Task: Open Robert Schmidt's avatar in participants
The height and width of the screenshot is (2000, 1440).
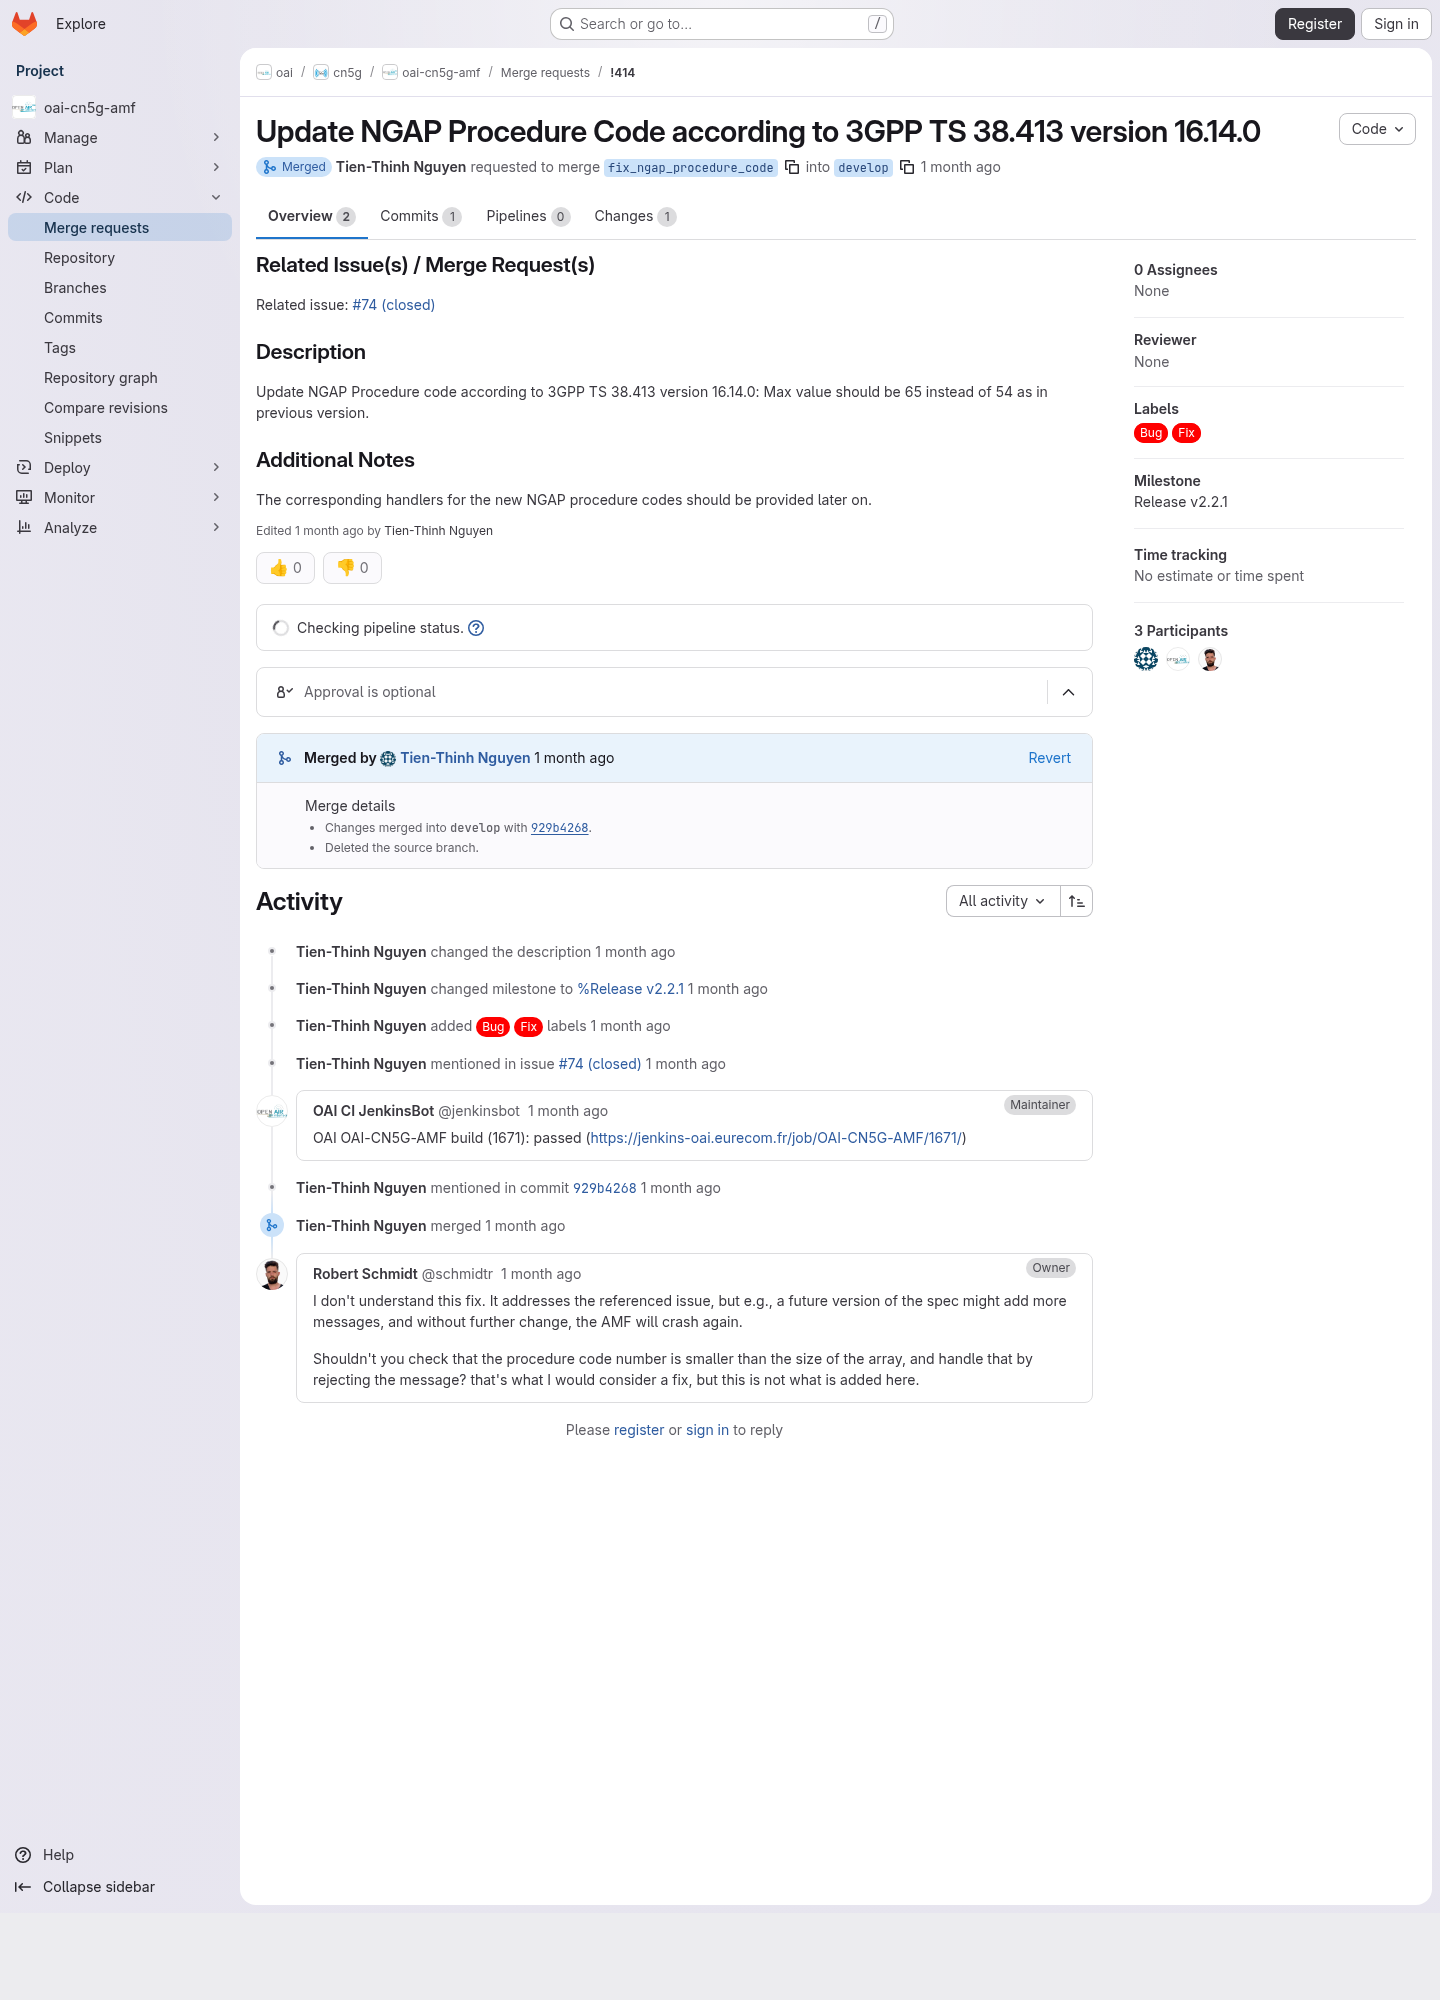Action: [1210, 659]
